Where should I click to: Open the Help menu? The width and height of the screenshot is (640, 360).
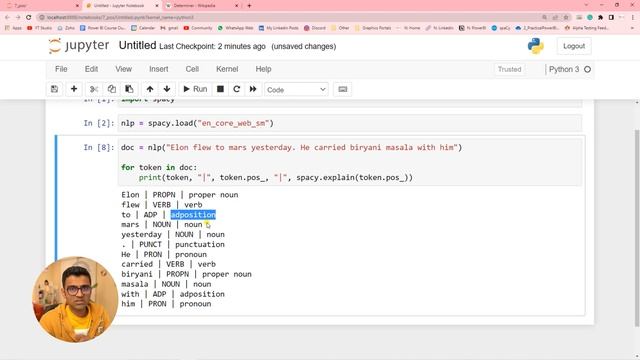[263, 69]
